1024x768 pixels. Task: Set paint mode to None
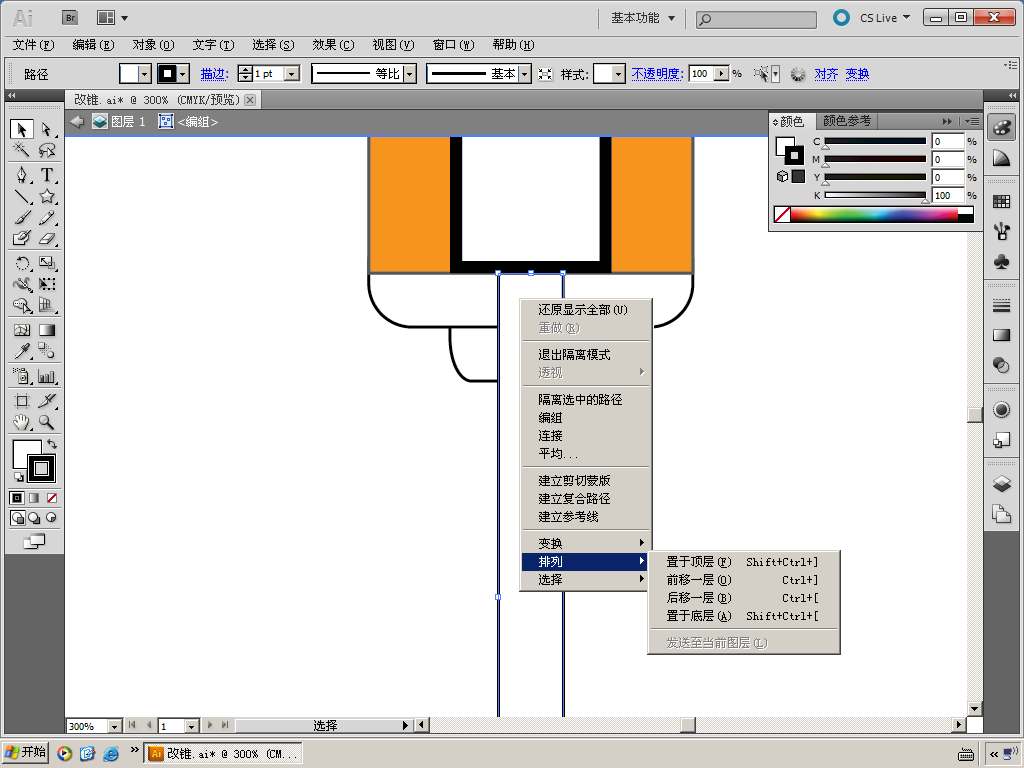pos(52,498)
